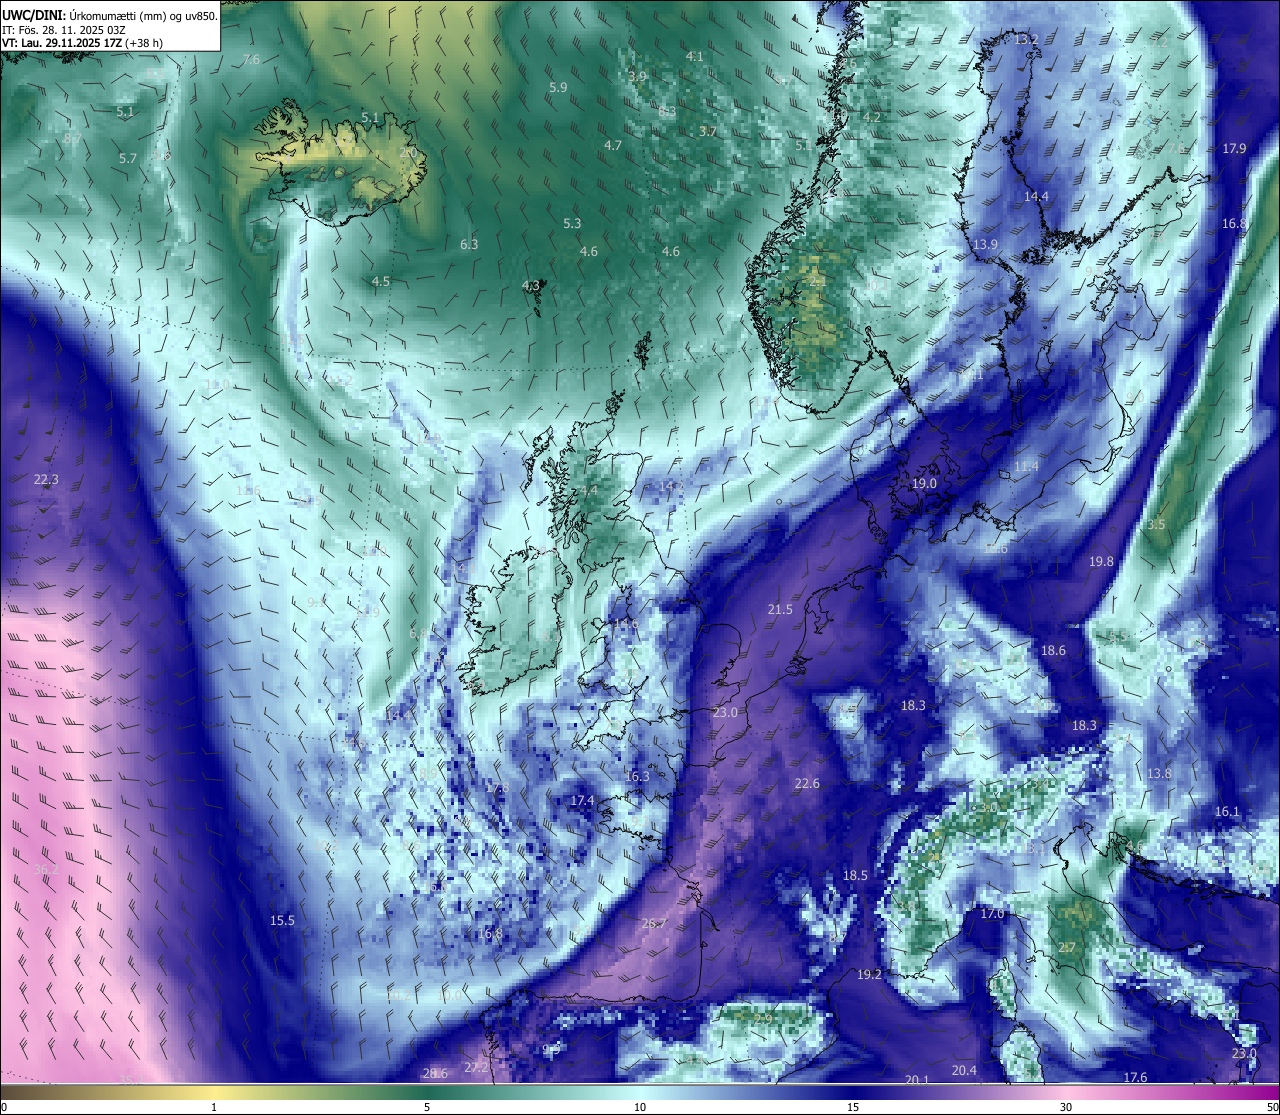Click the 16.3 value near the English Channel
The image size is (1280, 1115).
click(x=637, y=777)
